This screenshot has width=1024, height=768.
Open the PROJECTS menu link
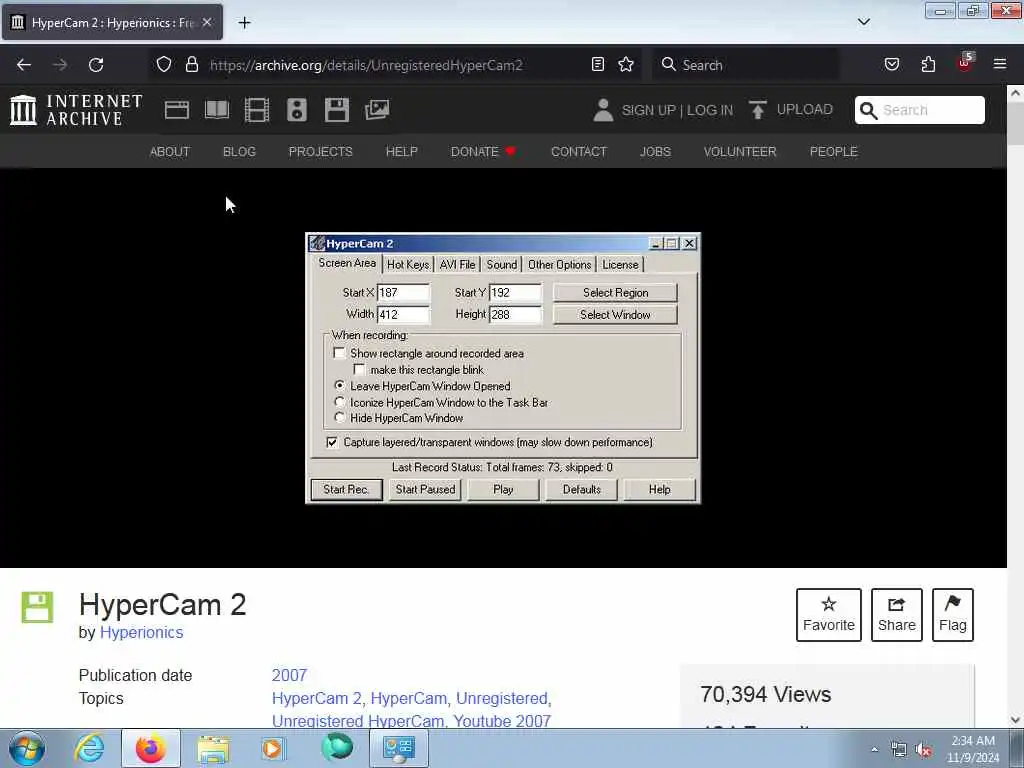(x=321, y=152)
